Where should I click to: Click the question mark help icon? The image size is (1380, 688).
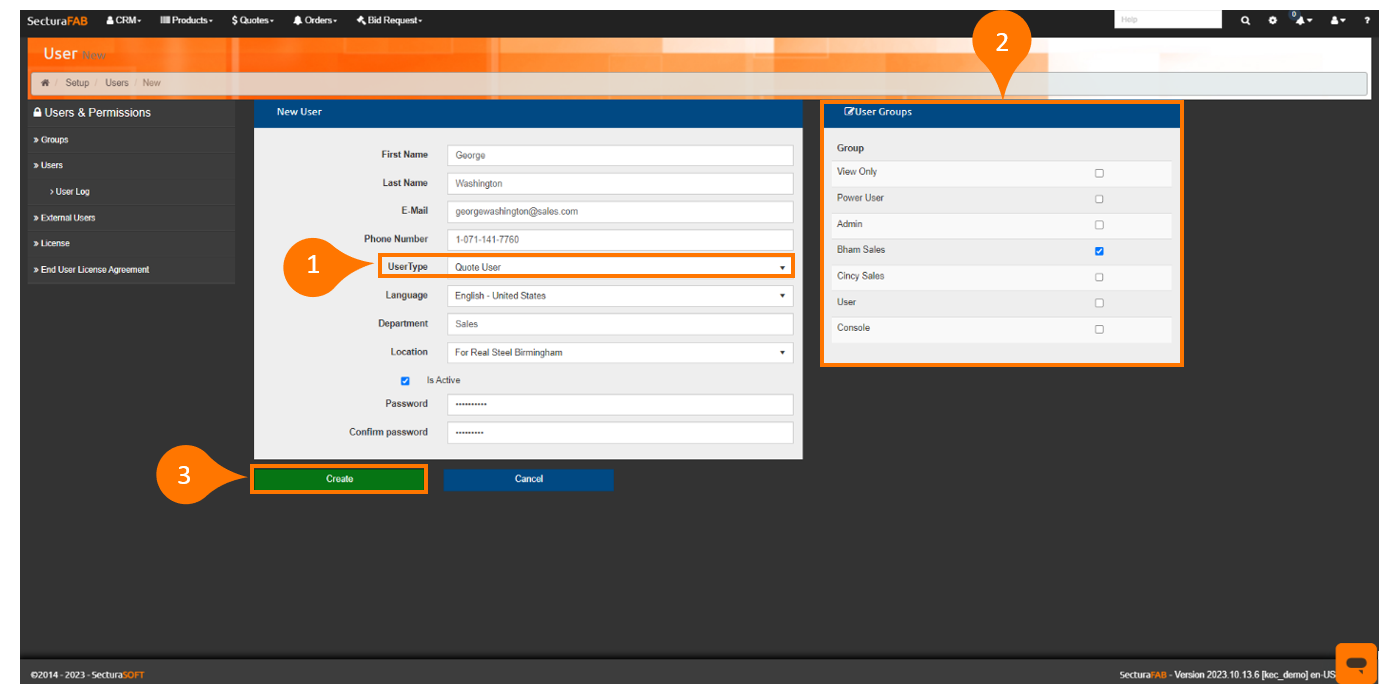1366,20
